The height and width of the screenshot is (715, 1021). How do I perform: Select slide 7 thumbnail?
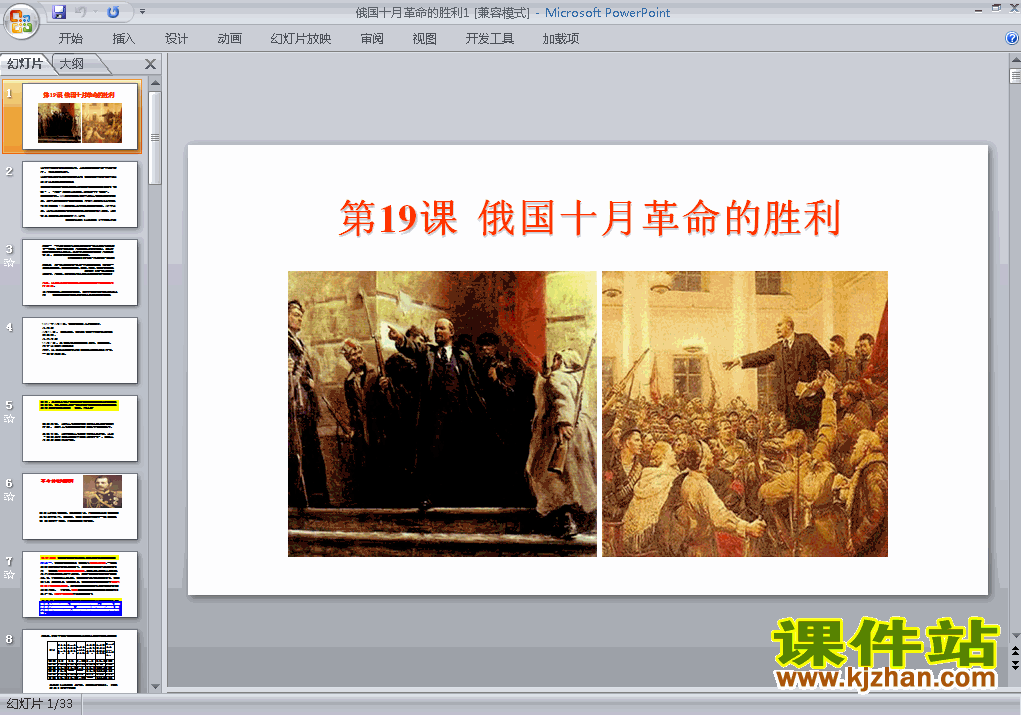(80, 585)
